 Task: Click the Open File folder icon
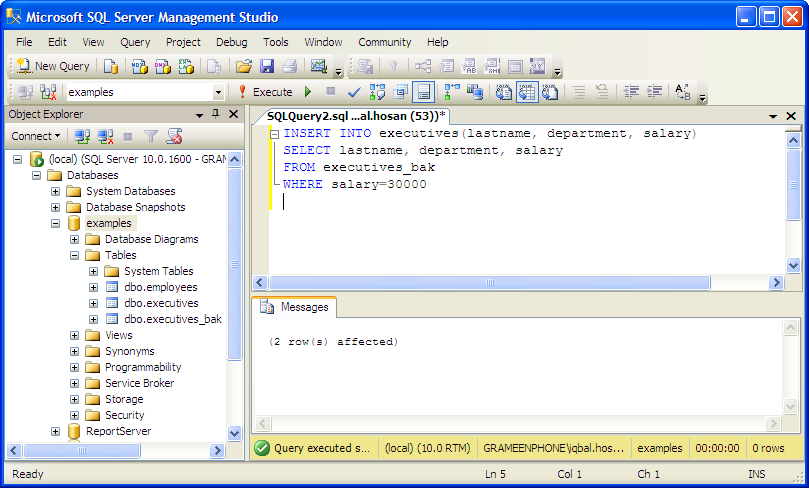pyautogui.click(x=244, y=66)
